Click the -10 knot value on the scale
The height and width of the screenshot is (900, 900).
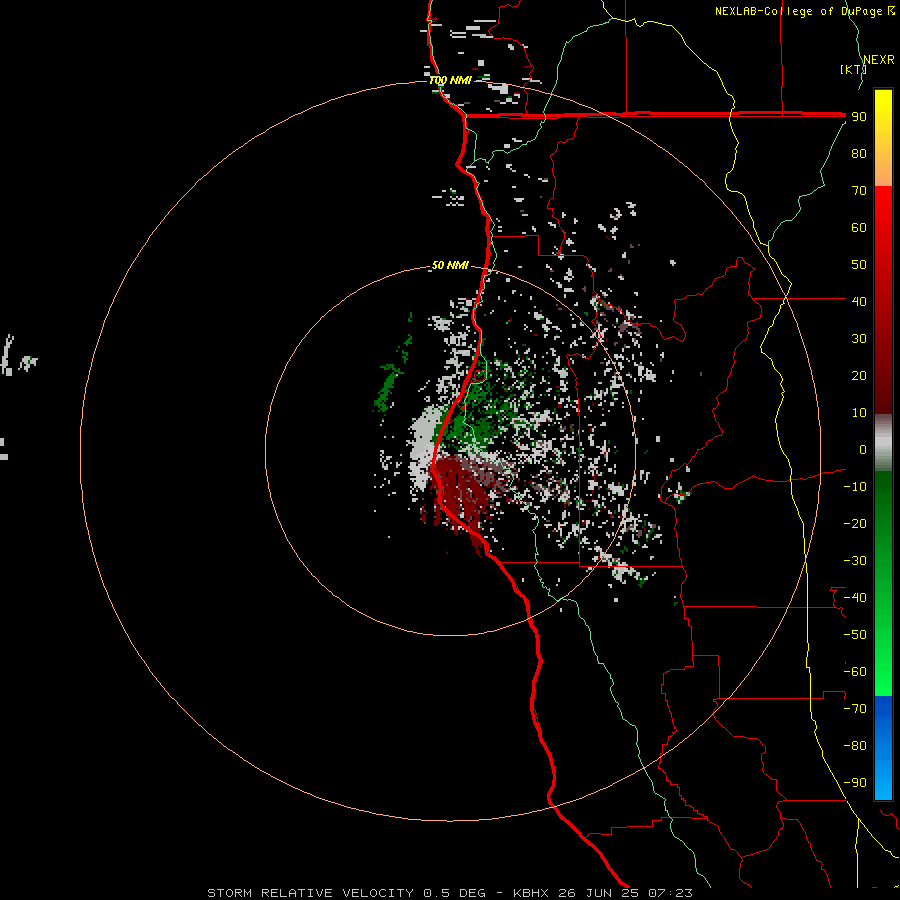point(855,487)
